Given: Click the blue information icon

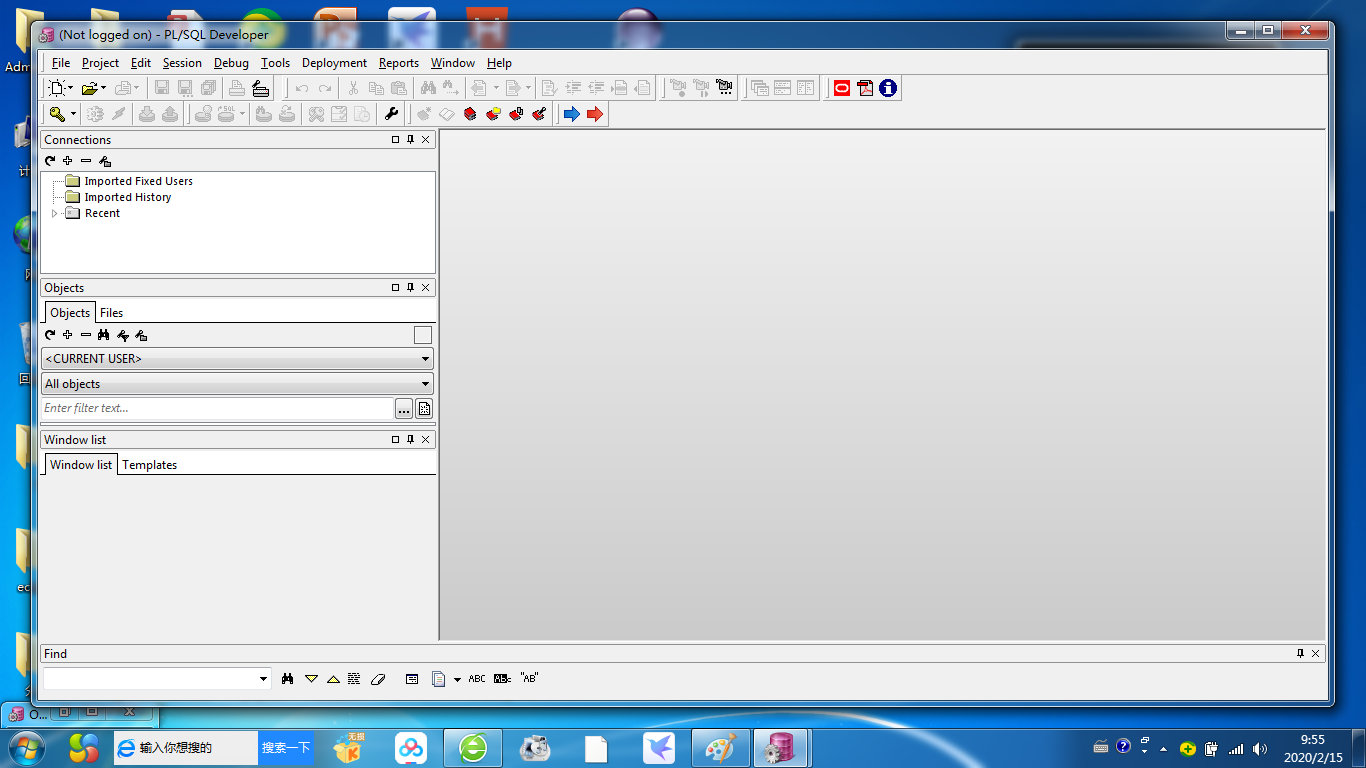Looking at the screenshot, I should coord(888,88).
